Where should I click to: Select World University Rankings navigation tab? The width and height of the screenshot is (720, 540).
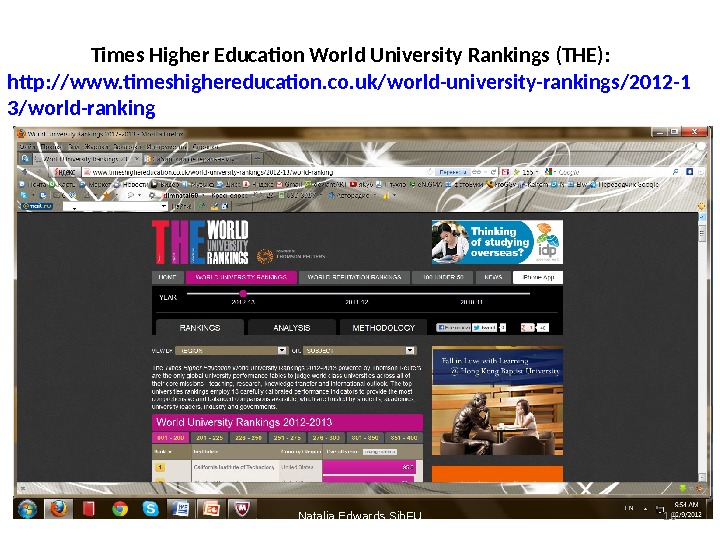coord(241,277)
